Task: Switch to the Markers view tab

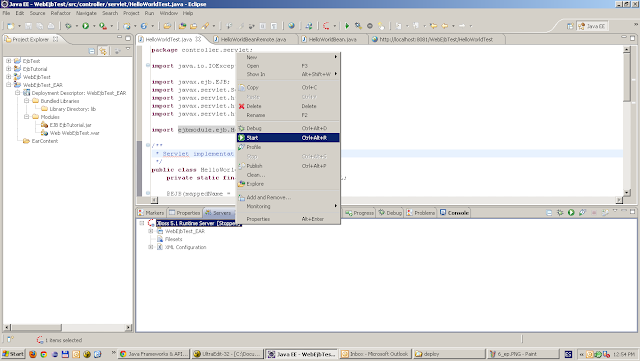Action: click(151, 213)
